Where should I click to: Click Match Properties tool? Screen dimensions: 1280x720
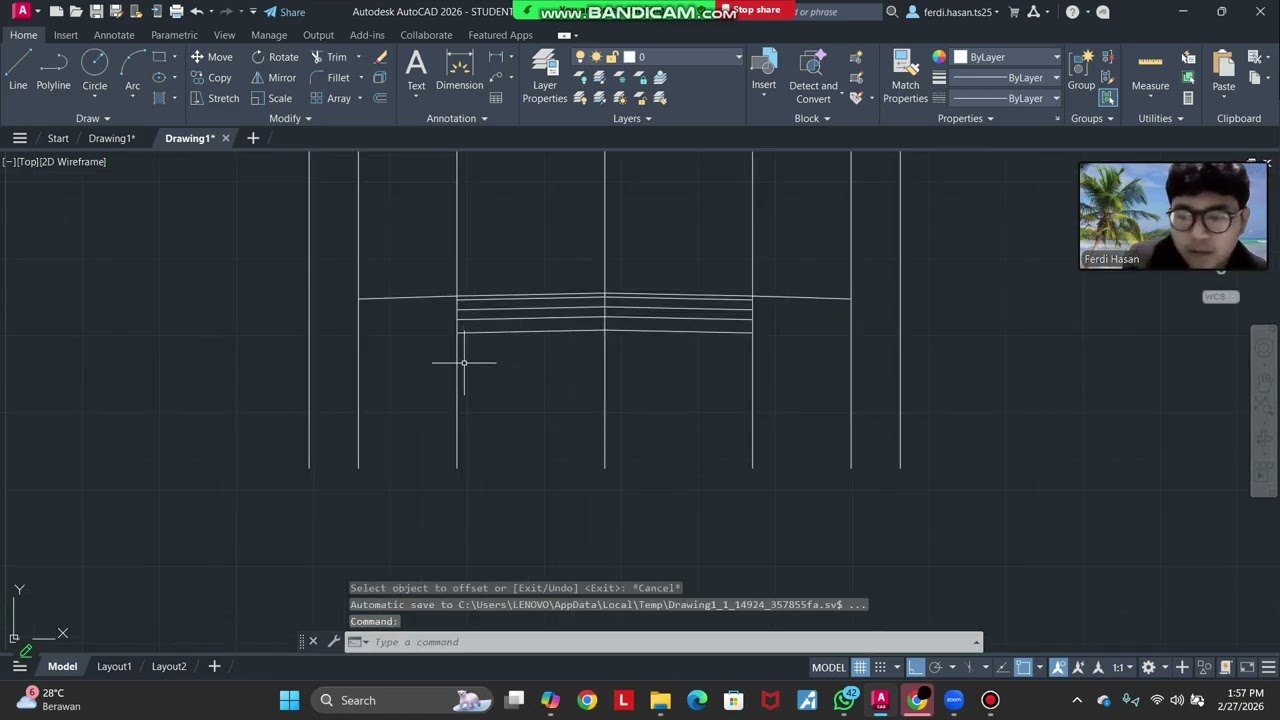(x=905, y=77)
